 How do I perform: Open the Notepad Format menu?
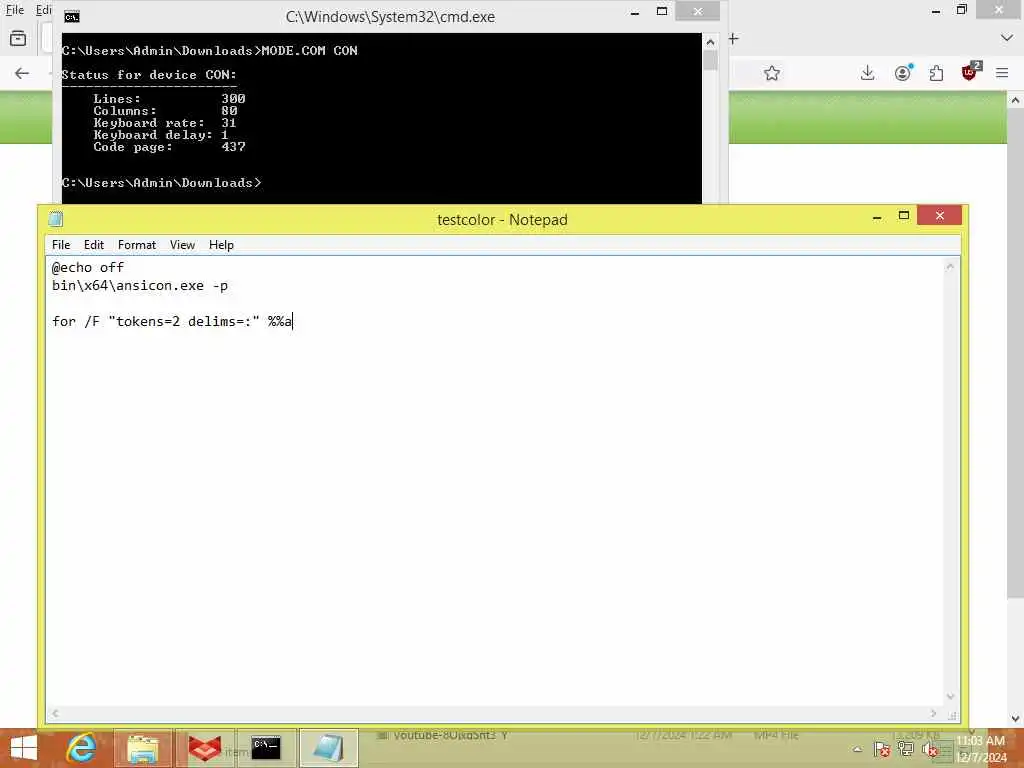[x=136, y=245]
